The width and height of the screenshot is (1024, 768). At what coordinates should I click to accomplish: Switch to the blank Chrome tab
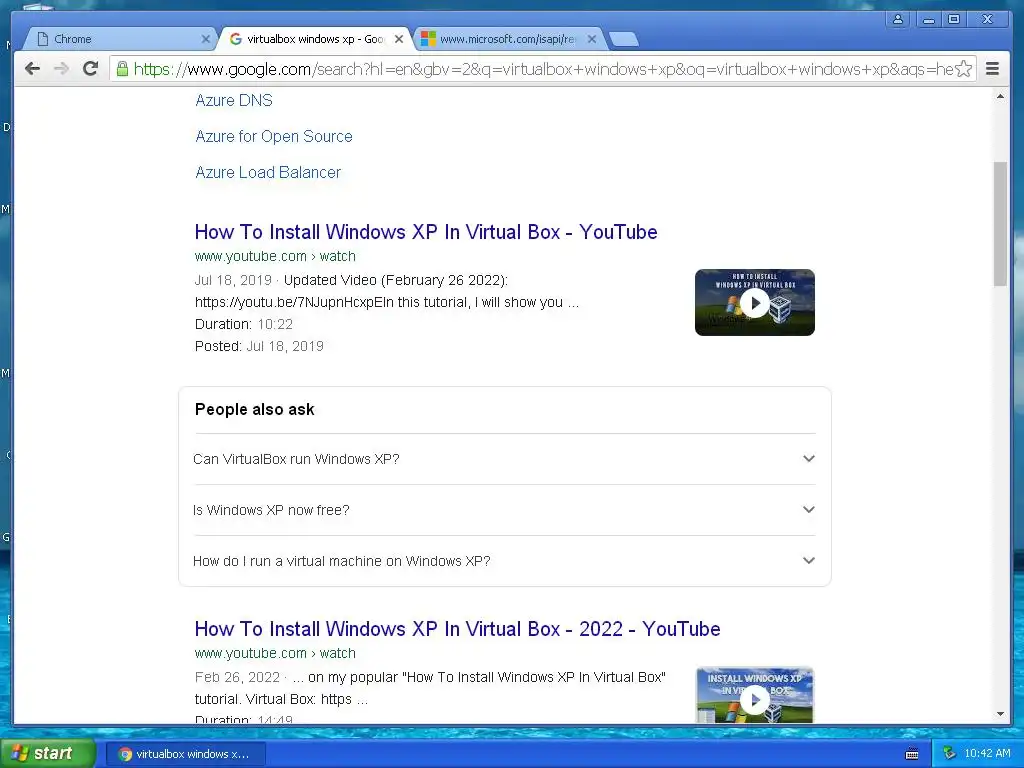coord(118,39)
